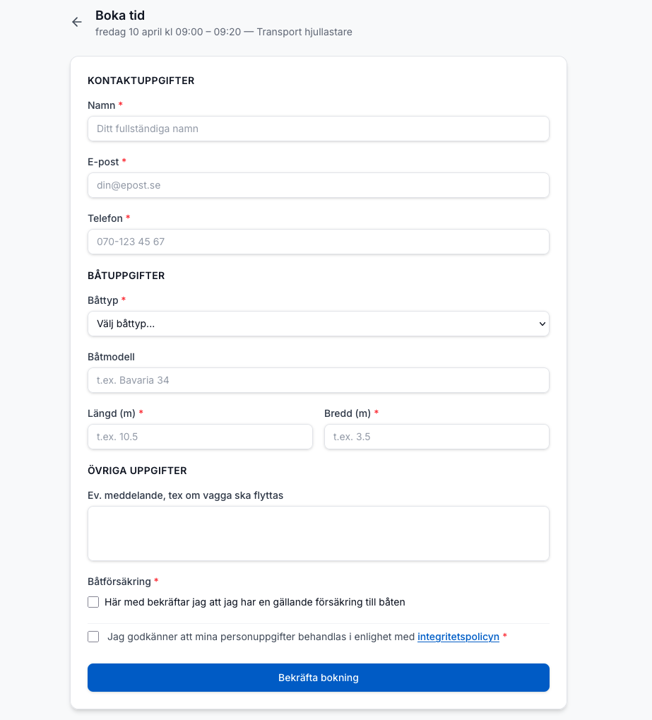Check the personal data consent checkbox
Image resolution: width=652 pixels, height=720 pixels.
pyautogui.click(x=93, y=636)
